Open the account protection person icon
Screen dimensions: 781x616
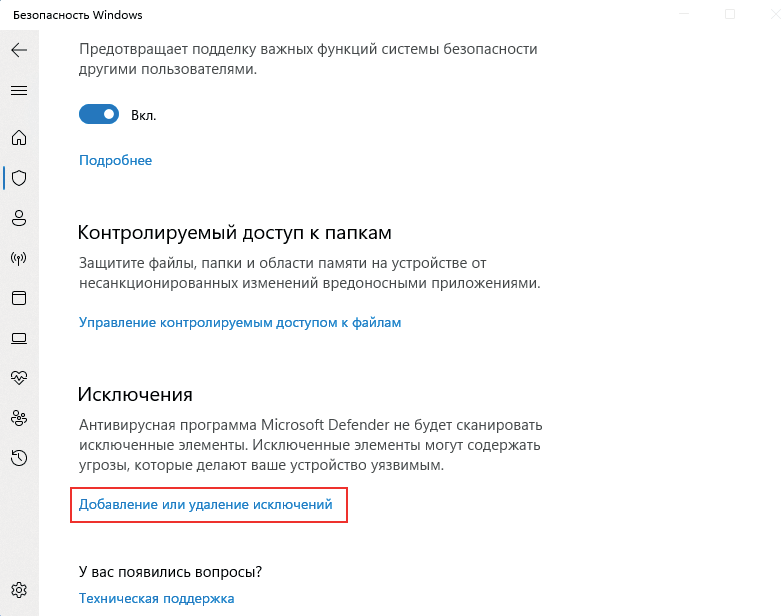click(x=19, y=218)
